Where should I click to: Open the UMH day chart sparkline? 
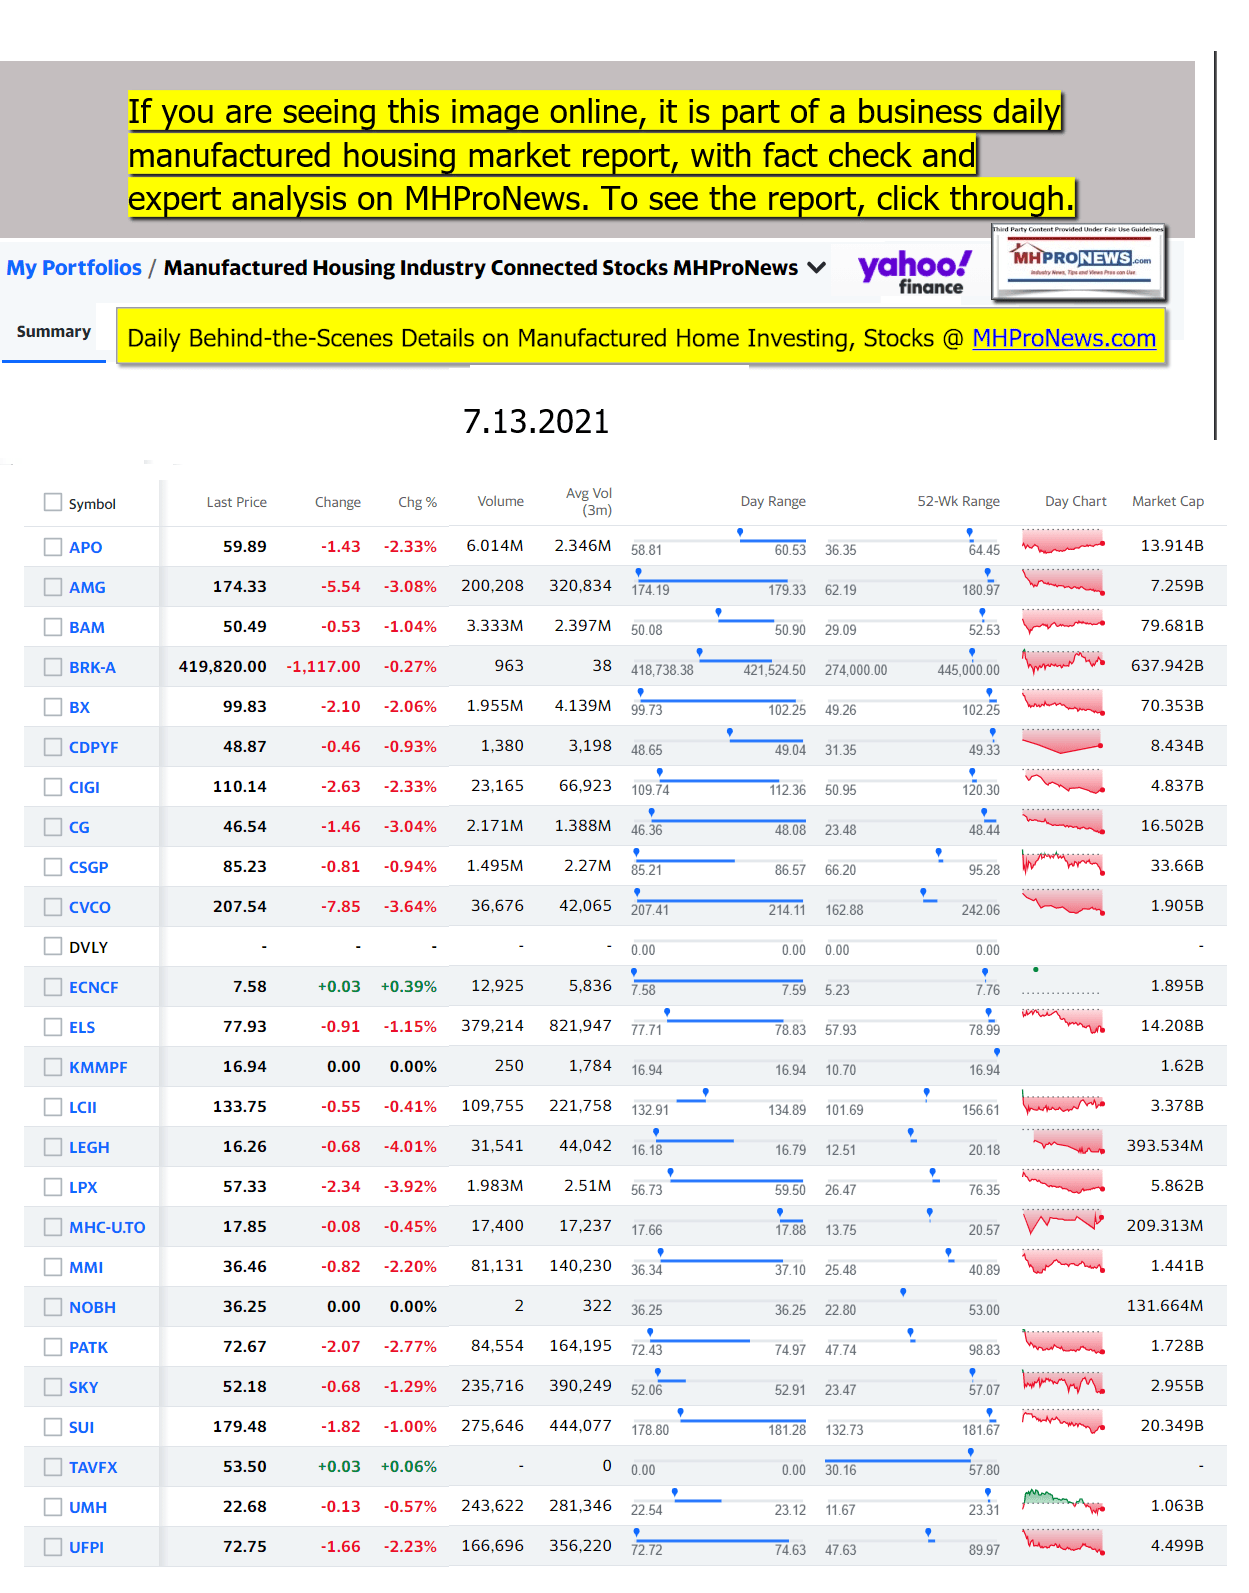pyautogui.click(x=1063, y=1503)
